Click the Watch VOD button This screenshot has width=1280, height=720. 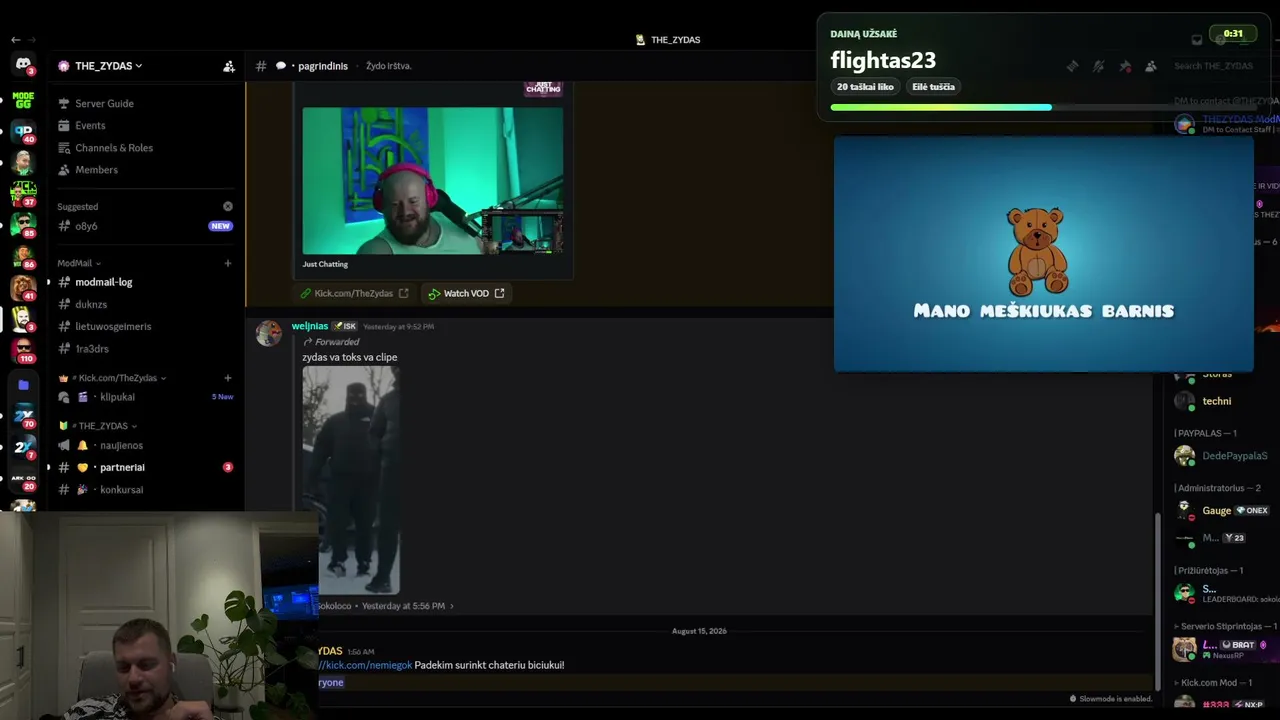tap(466, 293)
